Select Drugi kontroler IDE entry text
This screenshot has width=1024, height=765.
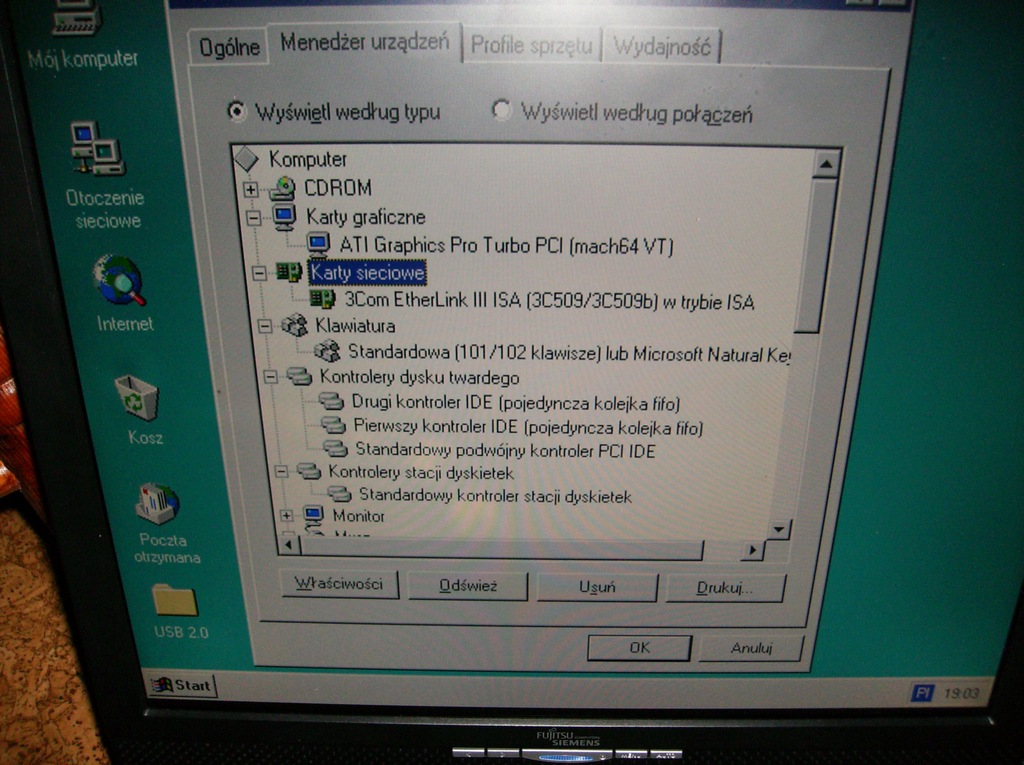[x=516, y=402]
